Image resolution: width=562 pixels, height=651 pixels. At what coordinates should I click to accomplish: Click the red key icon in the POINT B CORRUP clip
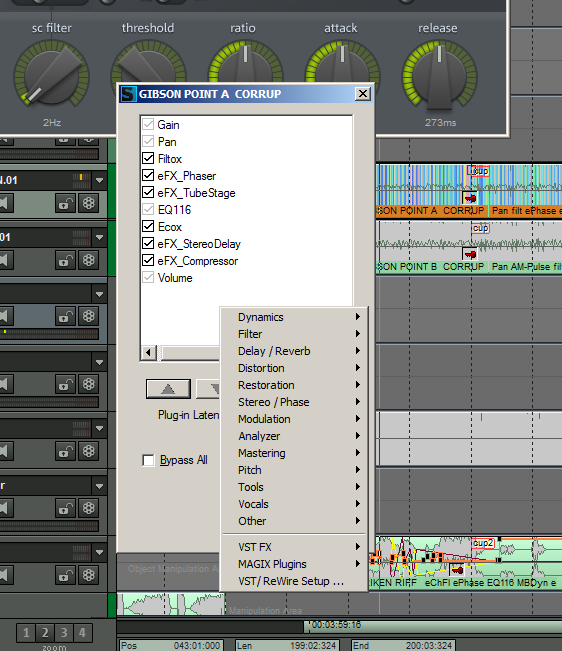pyautogui.click(x=470, y=254)
